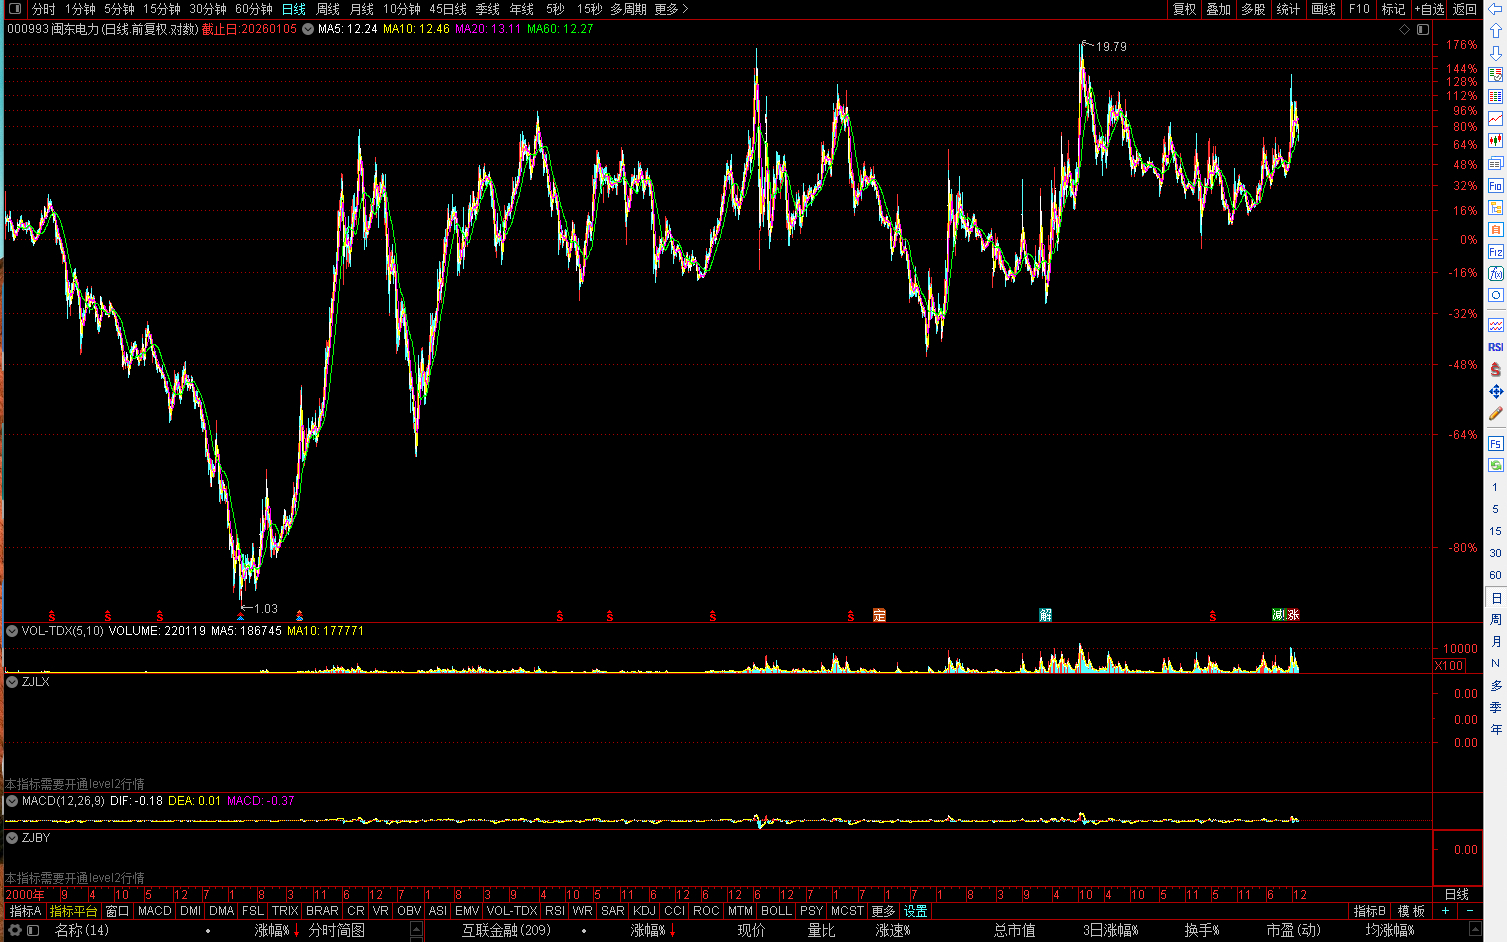Open the F10 company info icon

[1495, 185]
